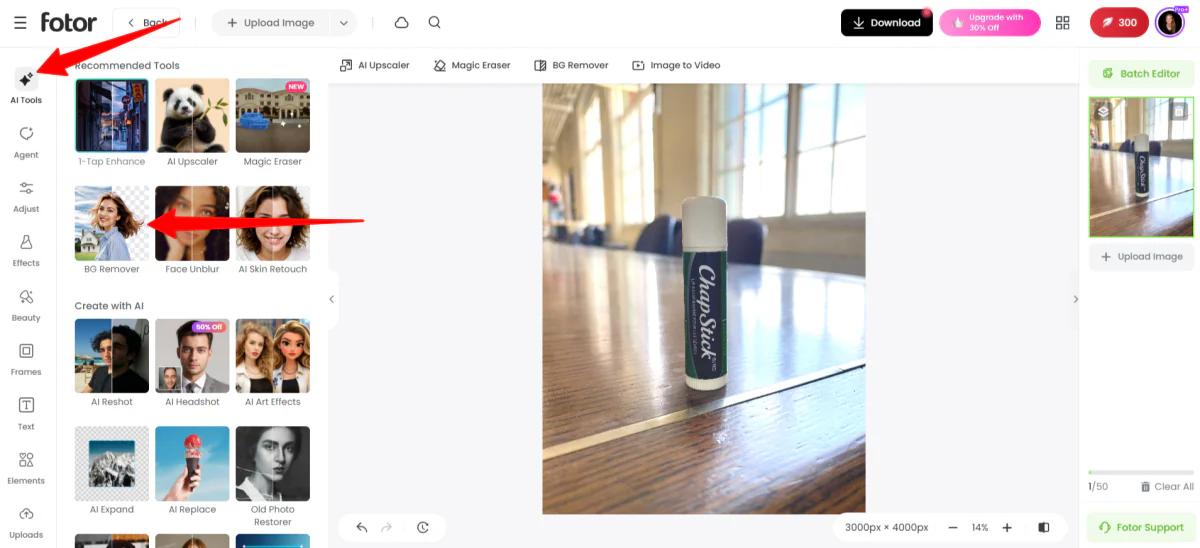The image size is (1200, 548).
Task: Click the 14% zoom level value
Action: (980, 527)
